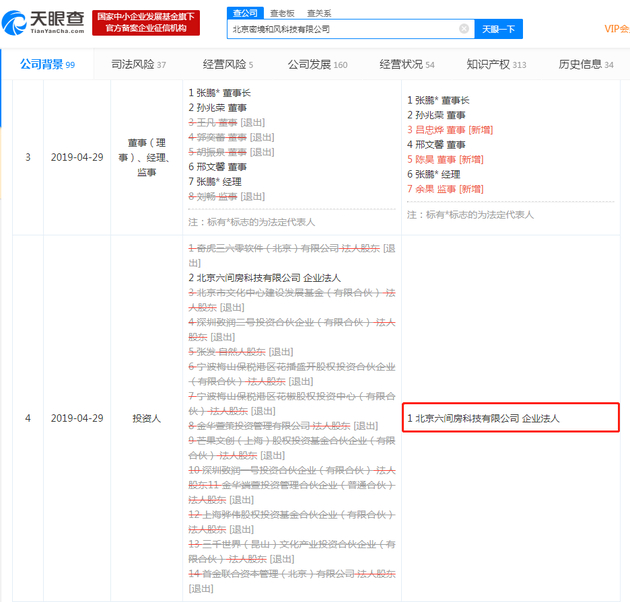Click the VIP会员 link
This screenshot has width=630, height=602.
617,29
